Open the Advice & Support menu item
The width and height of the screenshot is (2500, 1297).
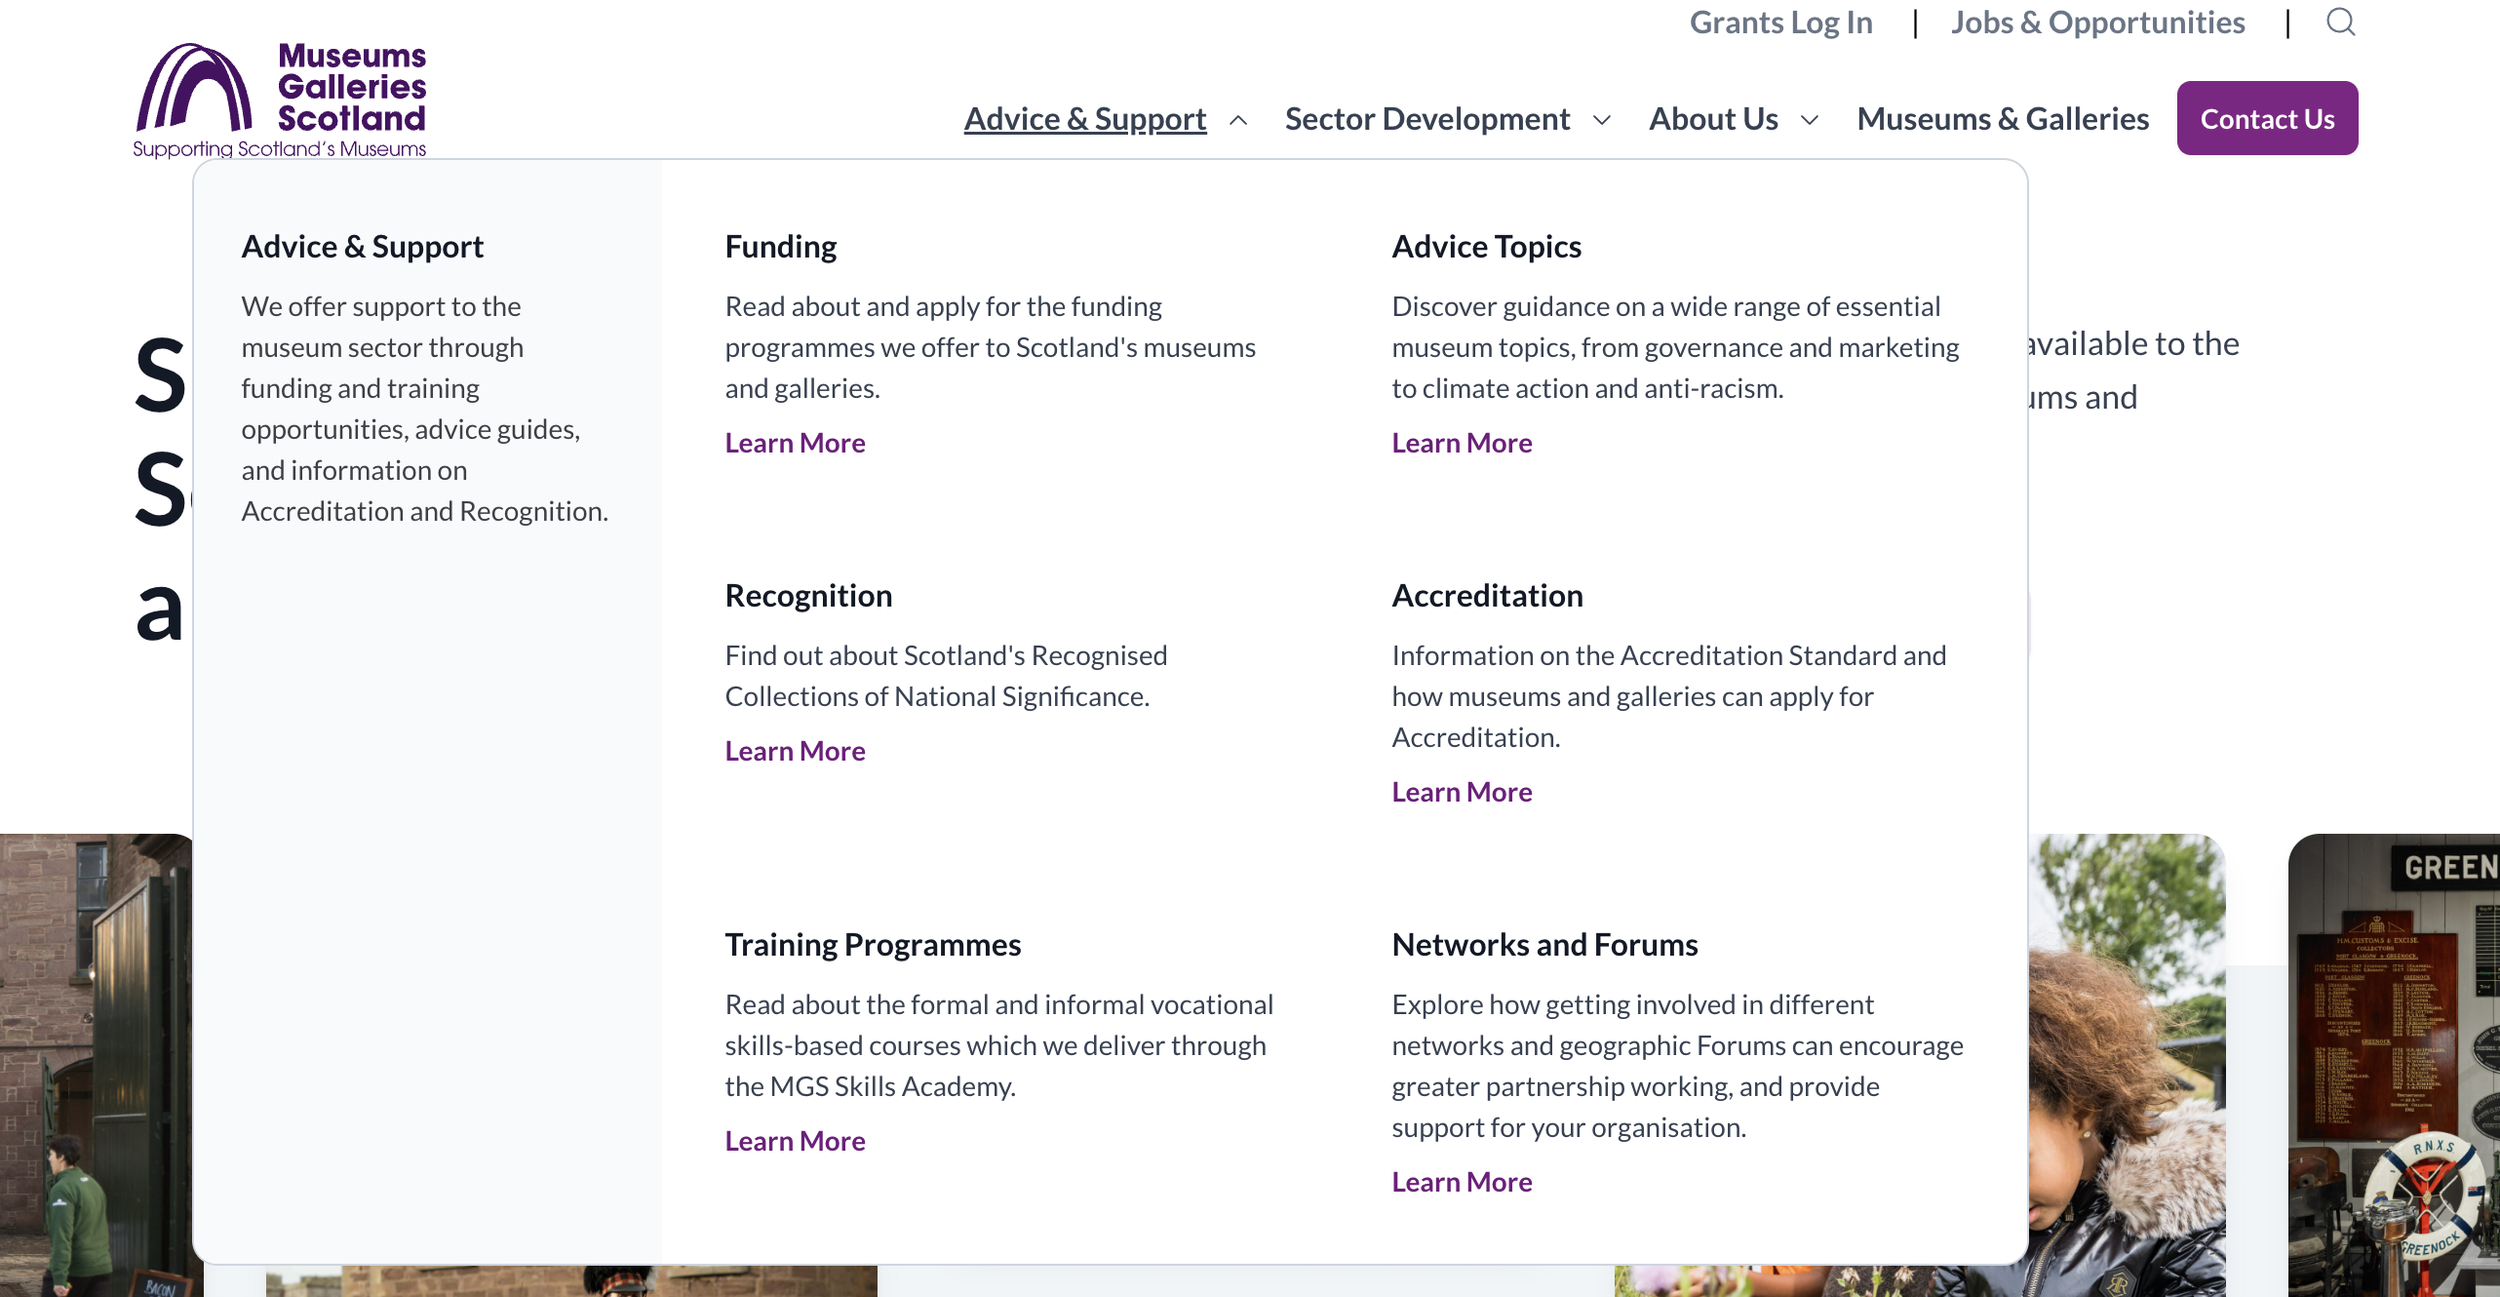(x=1085, y=119)
